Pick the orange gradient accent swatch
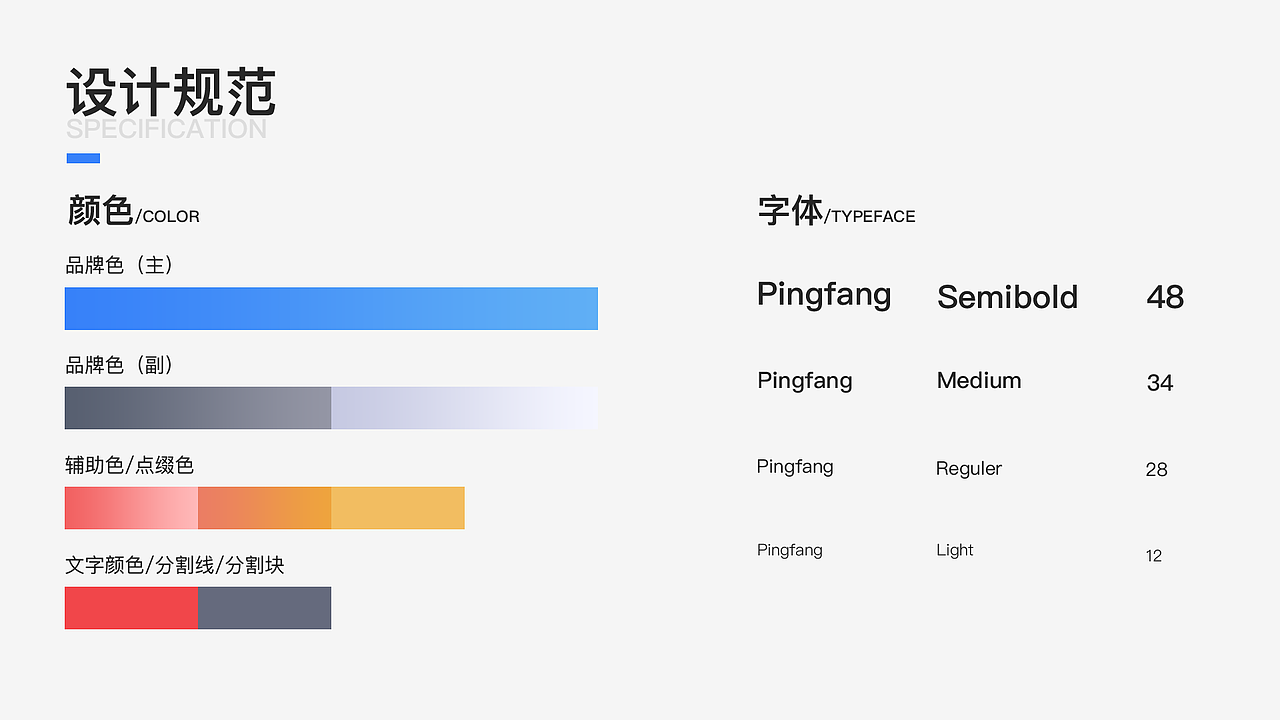The image size is (1280, 720). pos(264,508)
